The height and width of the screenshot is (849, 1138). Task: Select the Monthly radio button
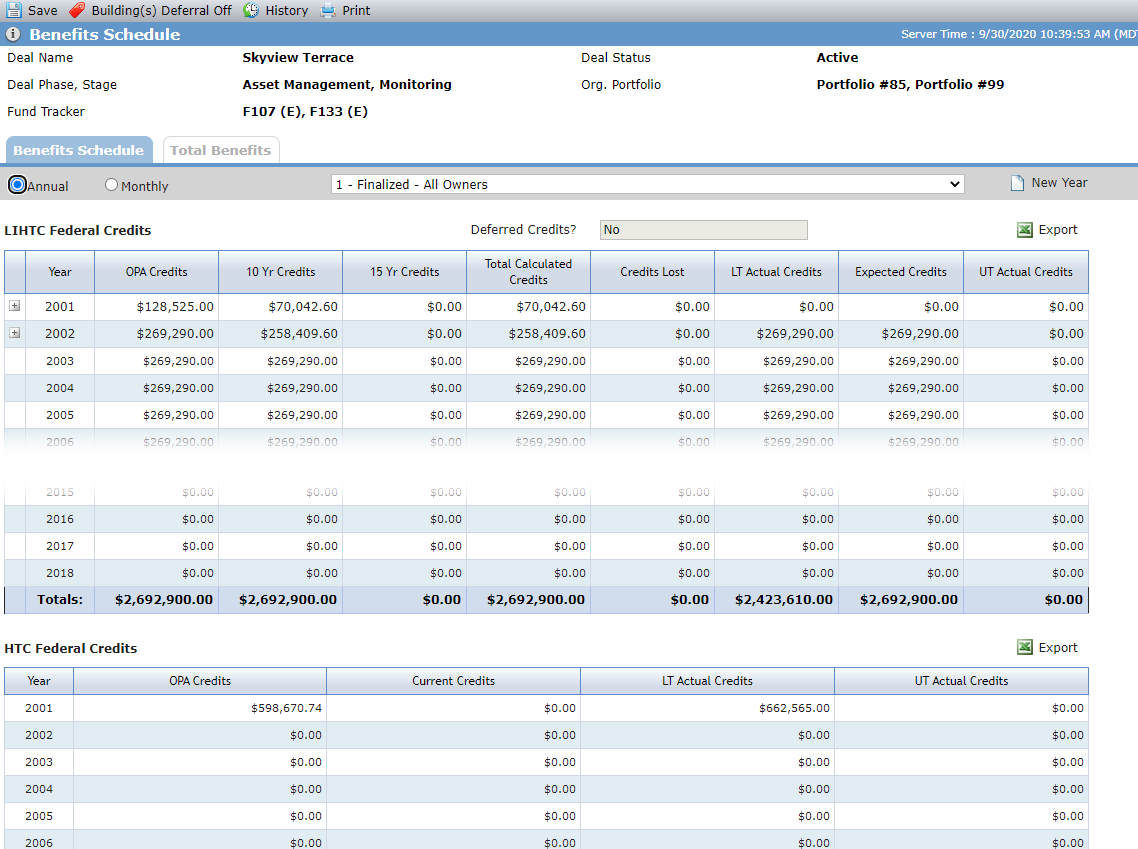(x=111, y=185)
